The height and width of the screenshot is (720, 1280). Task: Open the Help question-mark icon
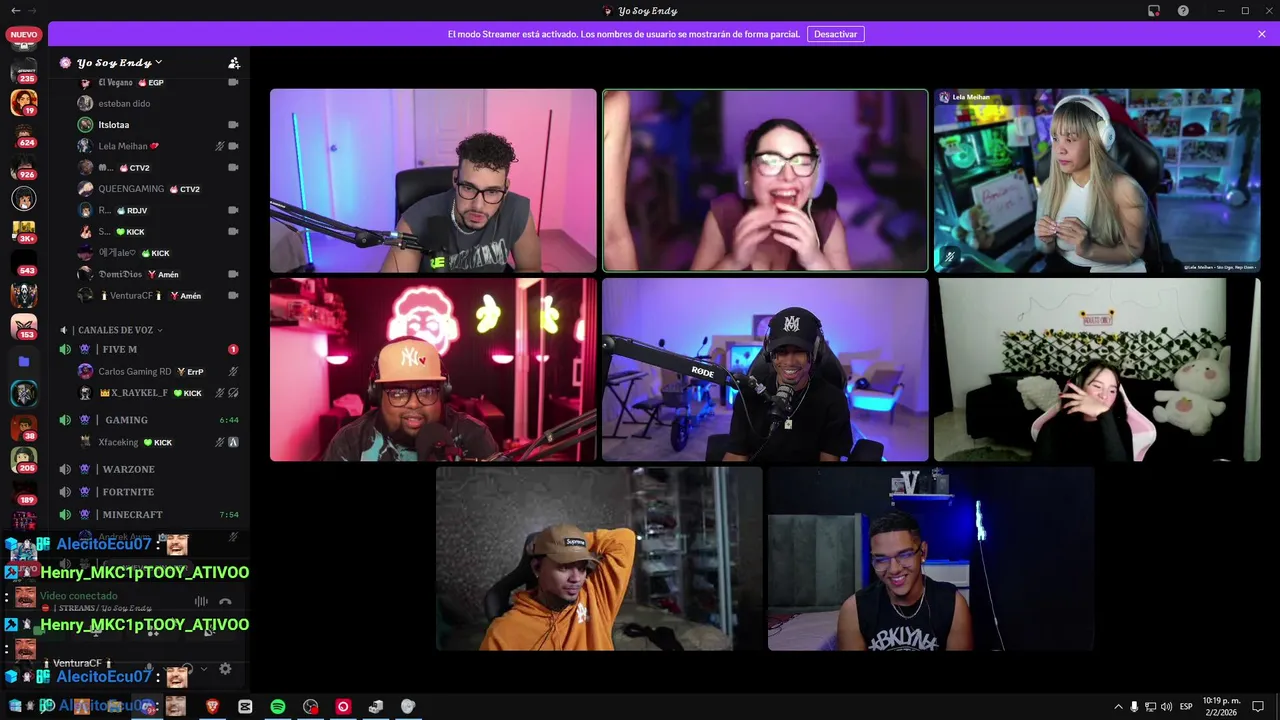(1183, 11)
